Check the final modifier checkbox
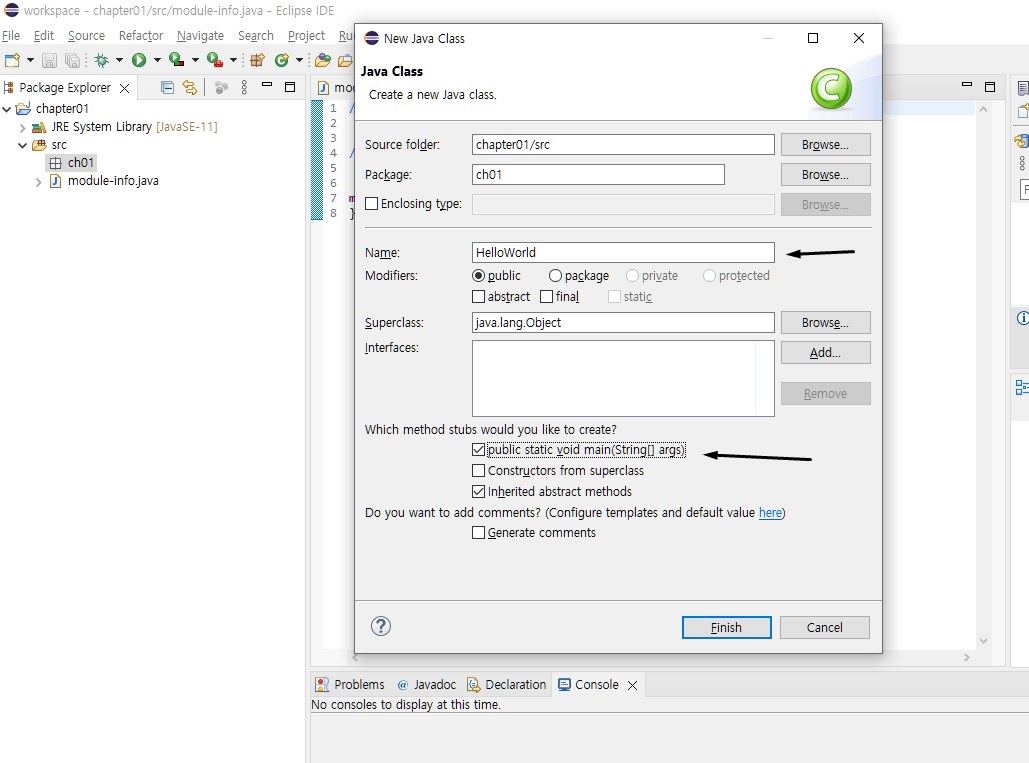This screenshot has height=763, width=1029. pyautogui.click(x=547, y=297)
